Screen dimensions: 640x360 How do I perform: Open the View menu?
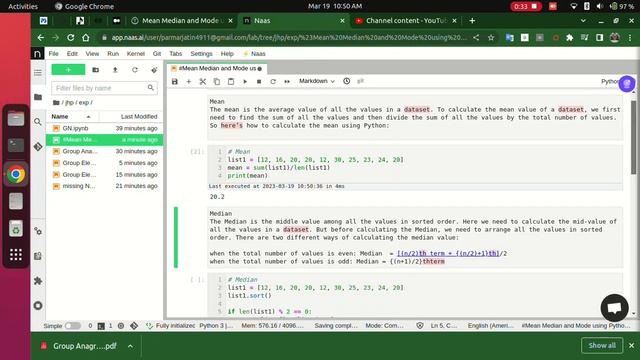pos(92,53)
